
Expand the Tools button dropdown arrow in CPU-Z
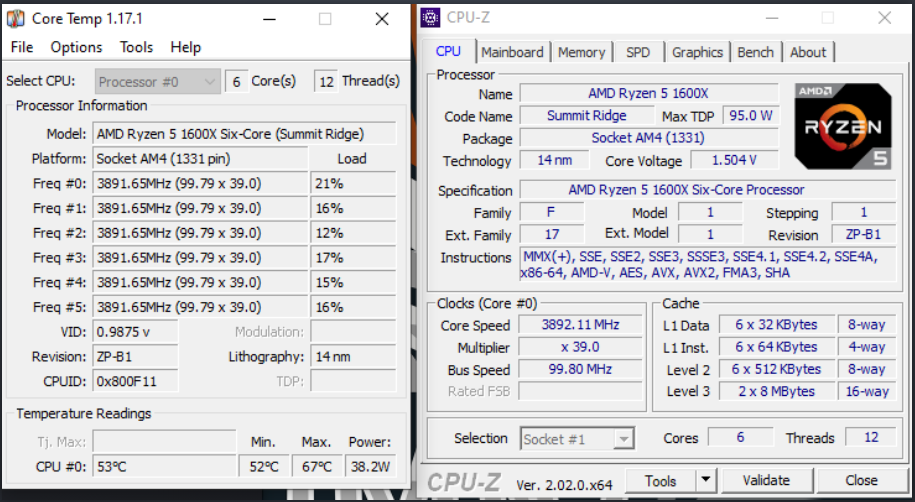706,480
